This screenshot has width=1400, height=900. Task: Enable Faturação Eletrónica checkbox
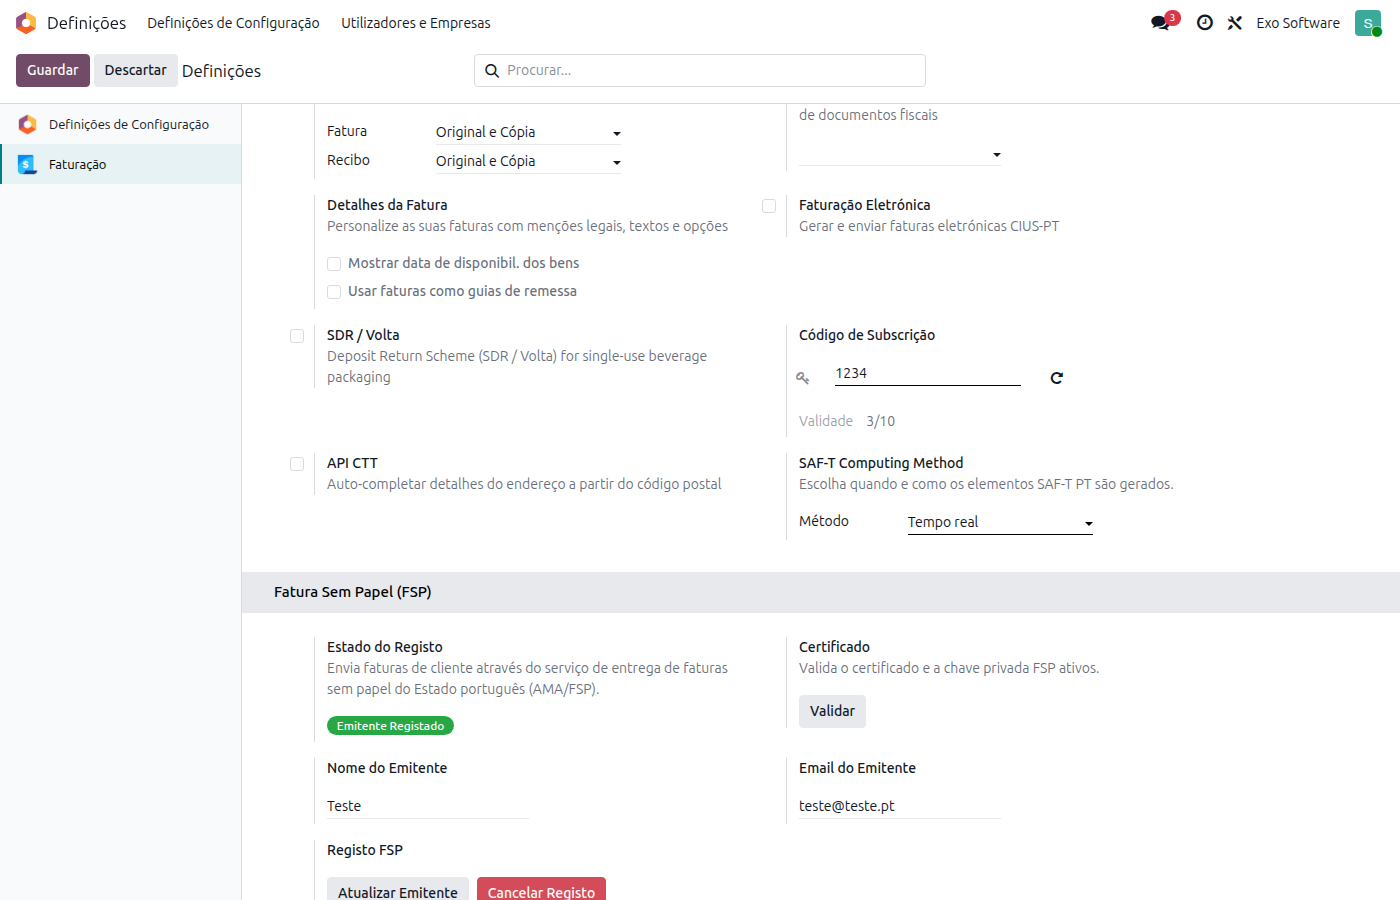[769, 206]
